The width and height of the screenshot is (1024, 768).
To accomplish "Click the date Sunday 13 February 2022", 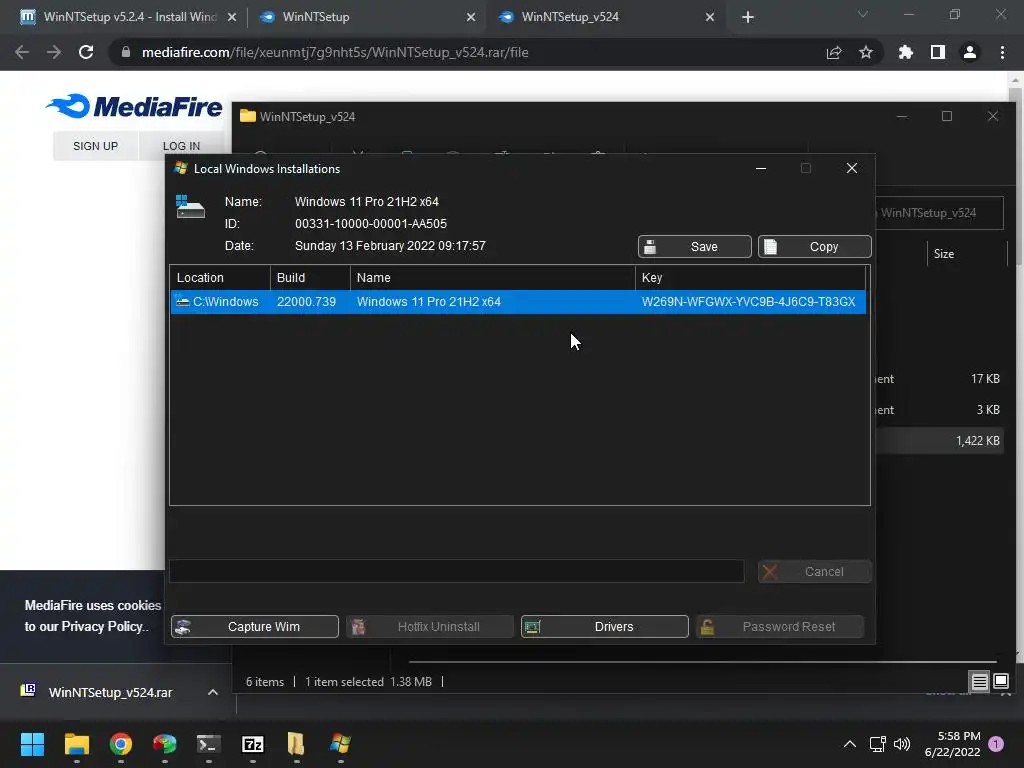I will point(391,246).
